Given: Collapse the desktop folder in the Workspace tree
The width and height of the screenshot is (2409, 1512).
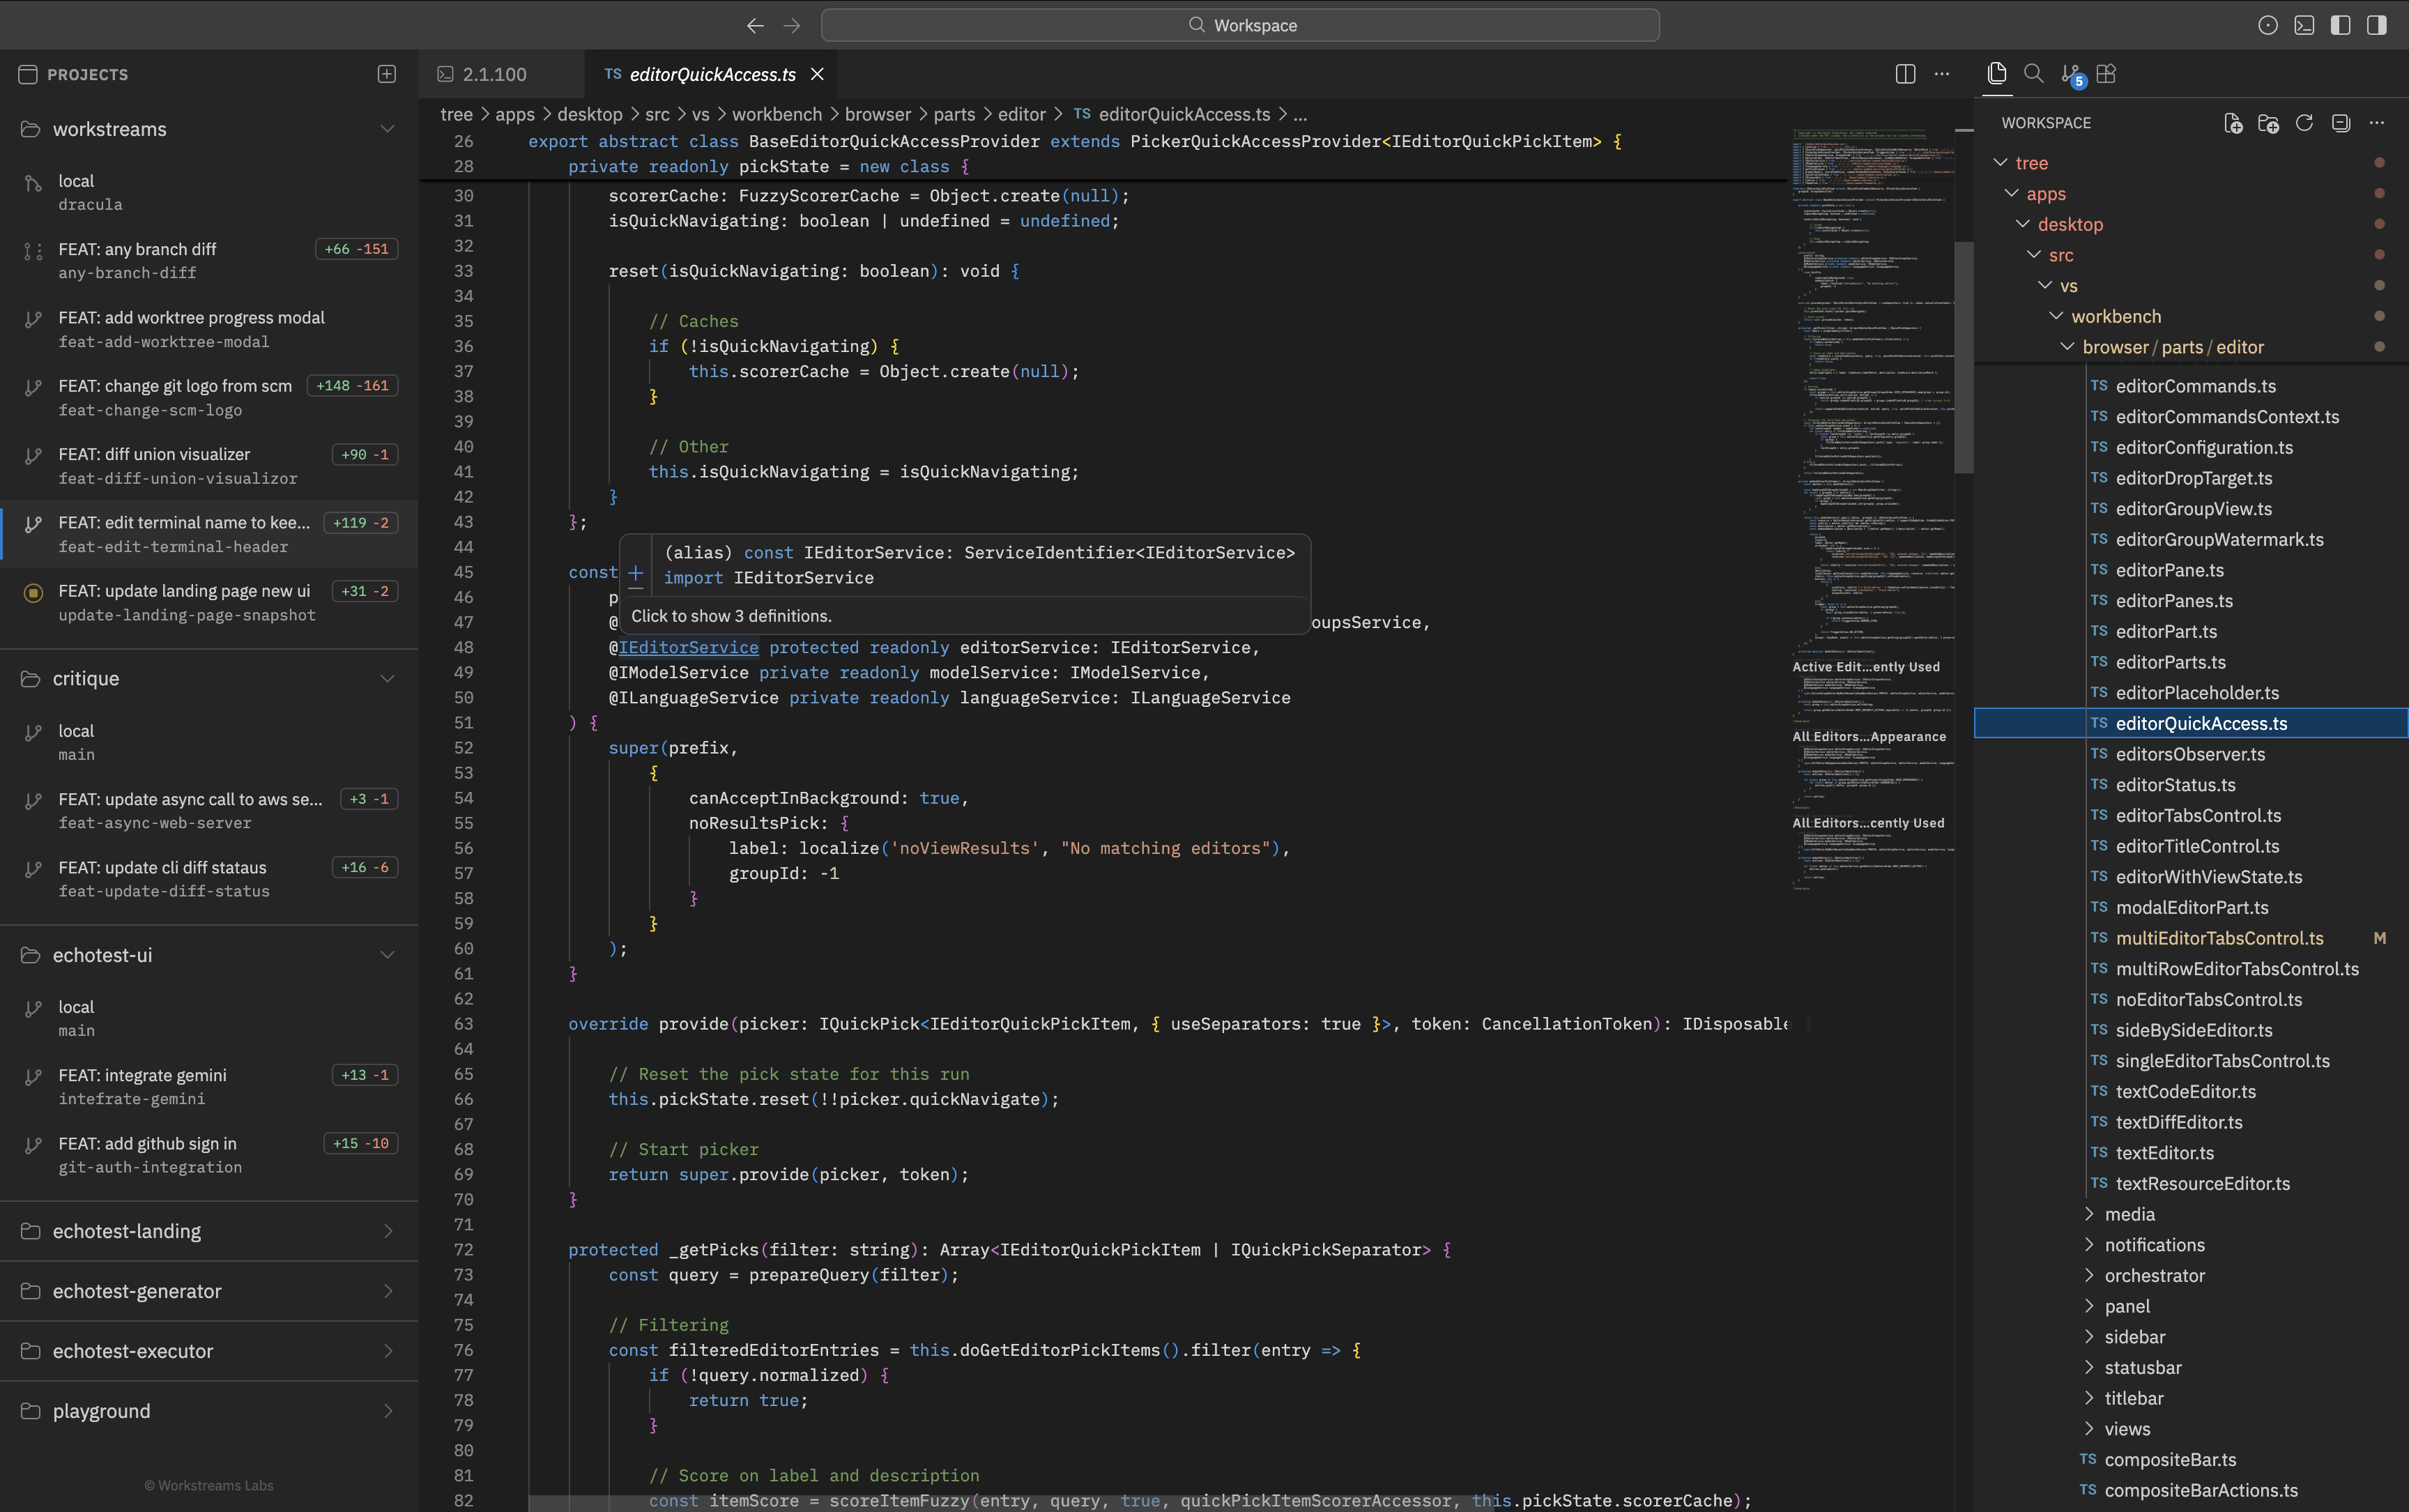Looking at the screenshot, I should (x=2022, y=224).
